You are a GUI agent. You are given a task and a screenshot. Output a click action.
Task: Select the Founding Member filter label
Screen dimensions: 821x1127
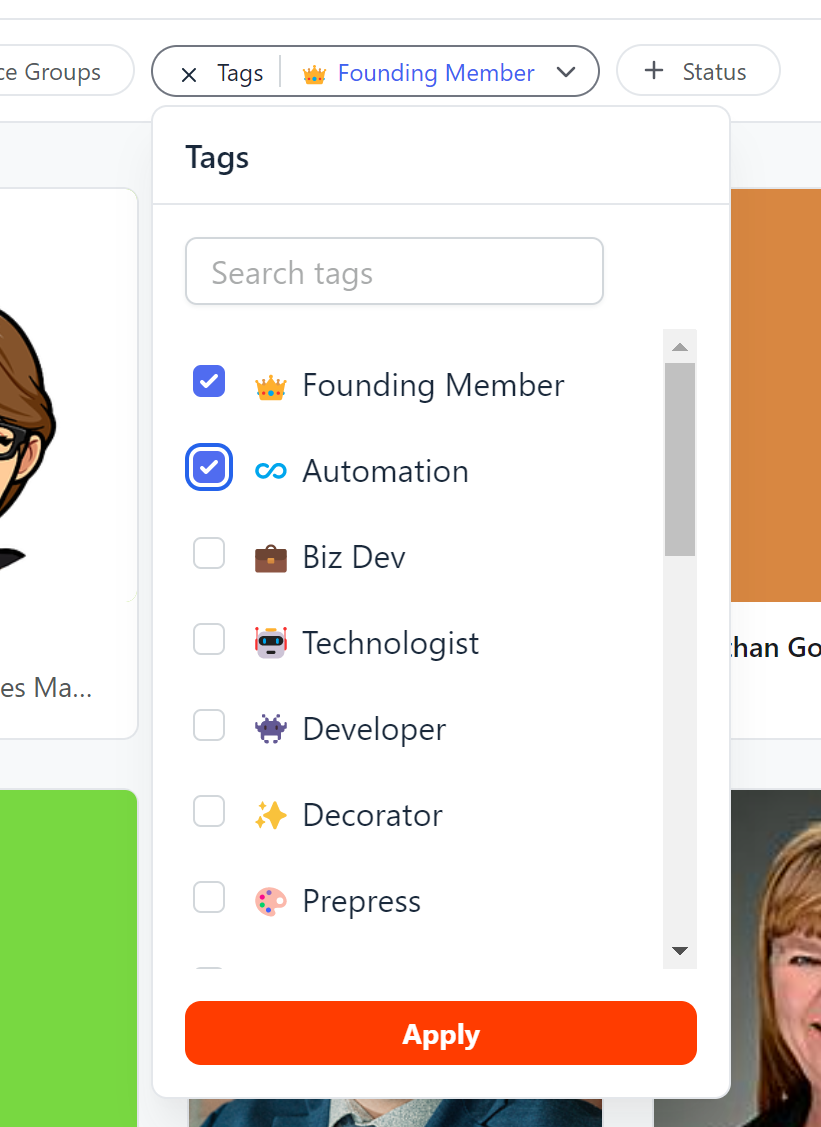click(435, 73)
